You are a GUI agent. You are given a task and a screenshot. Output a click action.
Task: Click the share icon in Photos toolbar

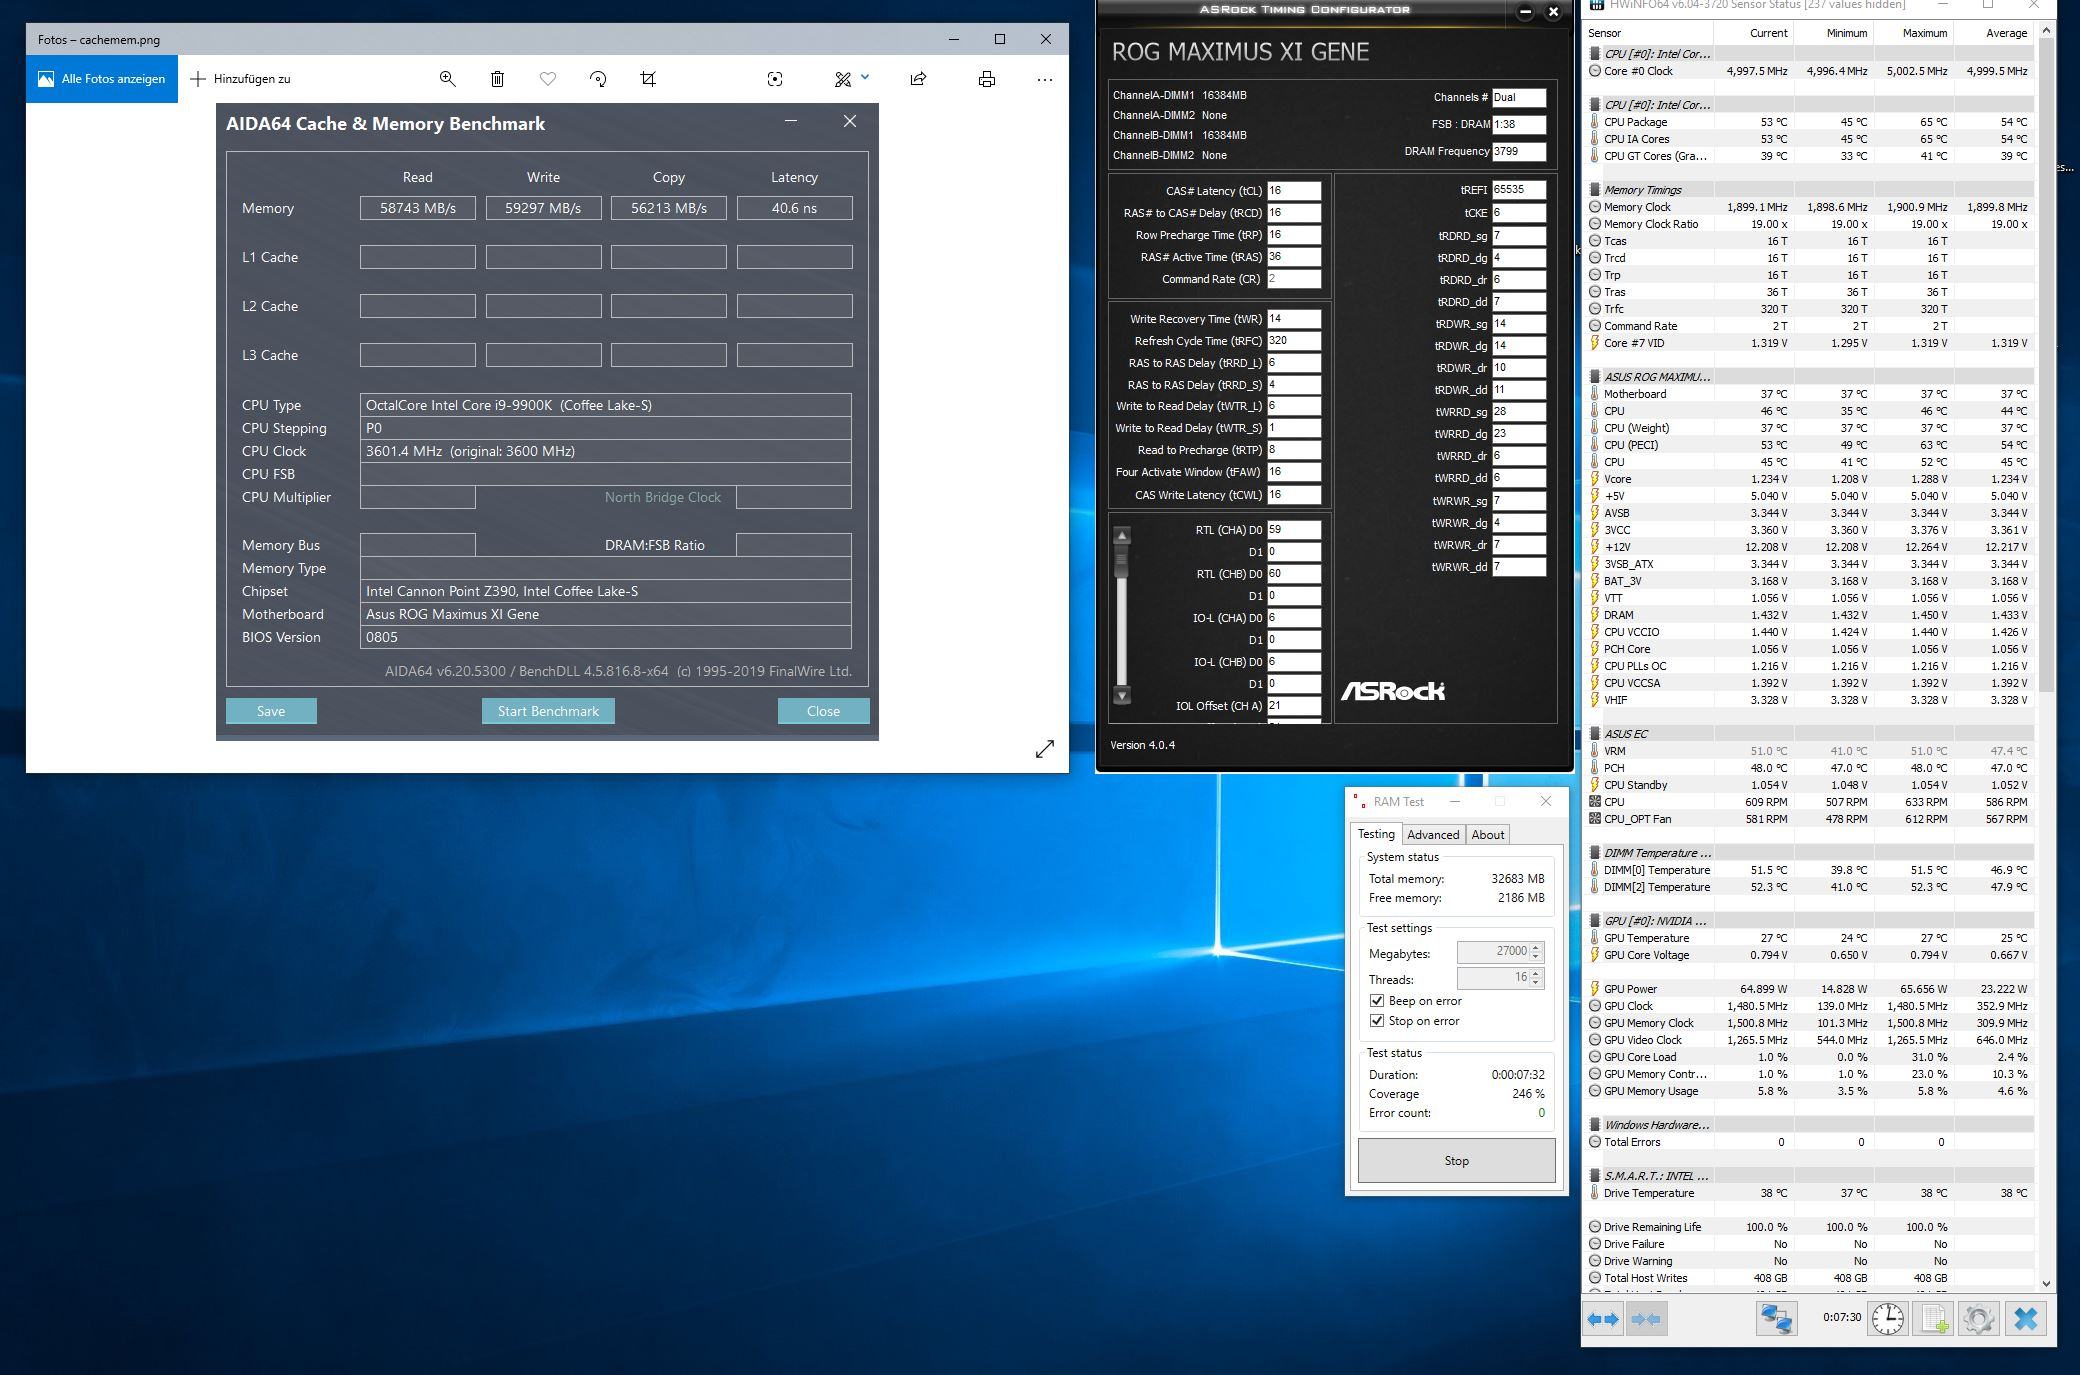coord(918,79)
